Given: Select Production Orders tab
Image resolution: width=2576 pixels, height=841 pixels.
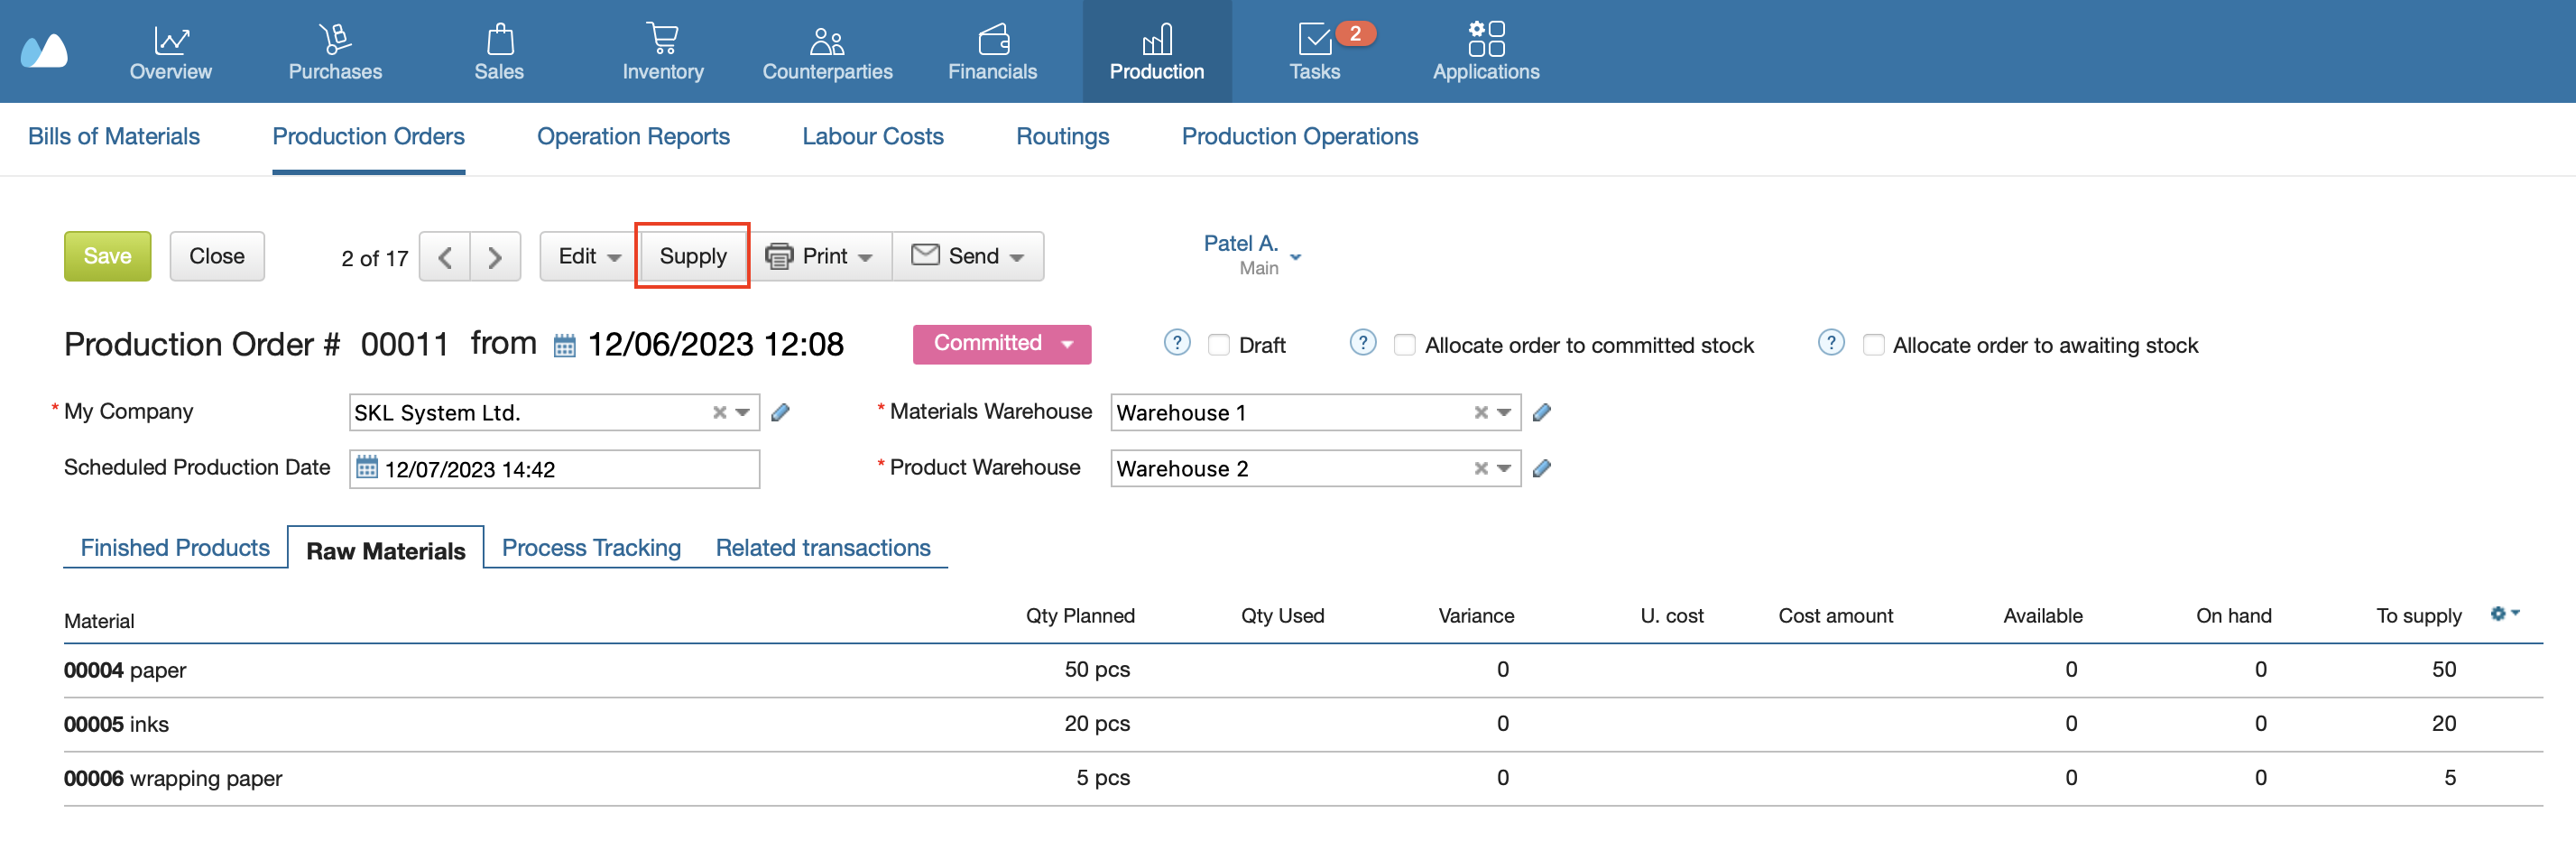Looking at the screenshot, I should (x=368, y=137).
